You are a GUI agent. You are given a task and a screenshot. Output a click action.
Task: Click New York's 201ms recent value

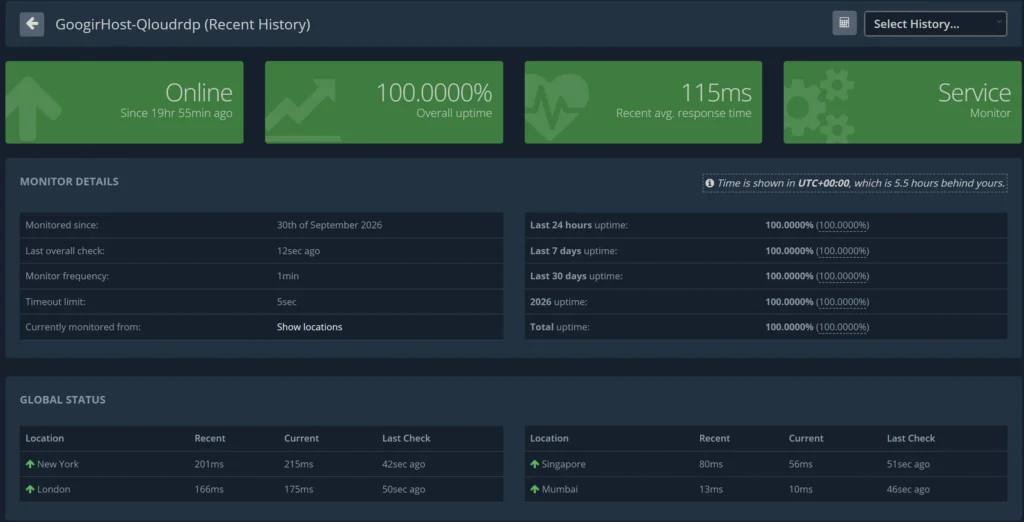click(x=209, y=464)
